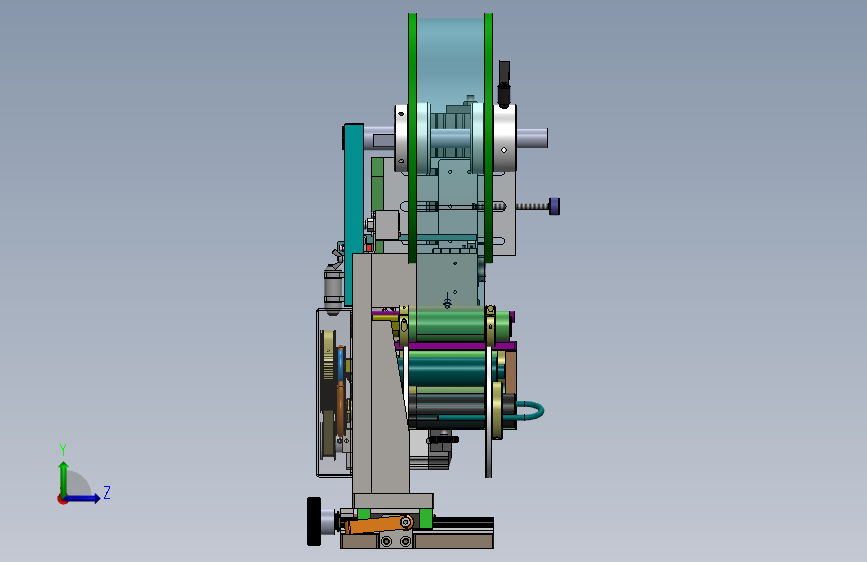The width and height of the screenshot is (867, 562).
Task: Select the light green roller
Action: pos(458,324)
